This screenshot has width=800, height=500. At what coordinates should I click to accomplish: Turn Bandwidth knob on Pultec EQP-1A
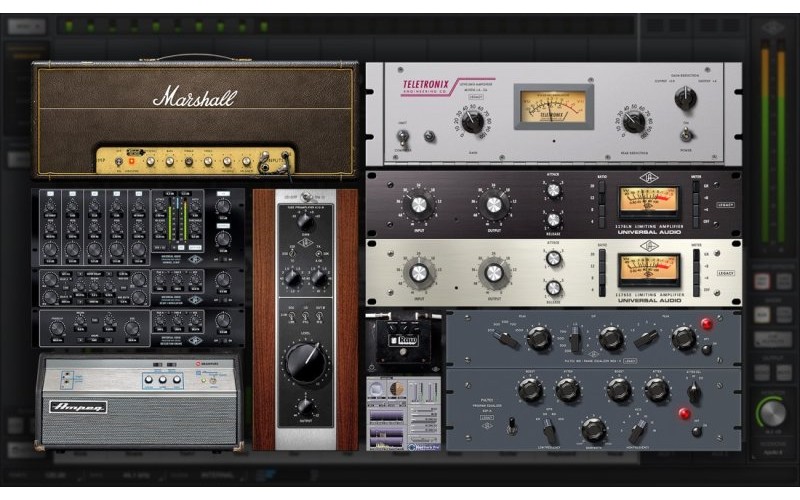[593, 430]
